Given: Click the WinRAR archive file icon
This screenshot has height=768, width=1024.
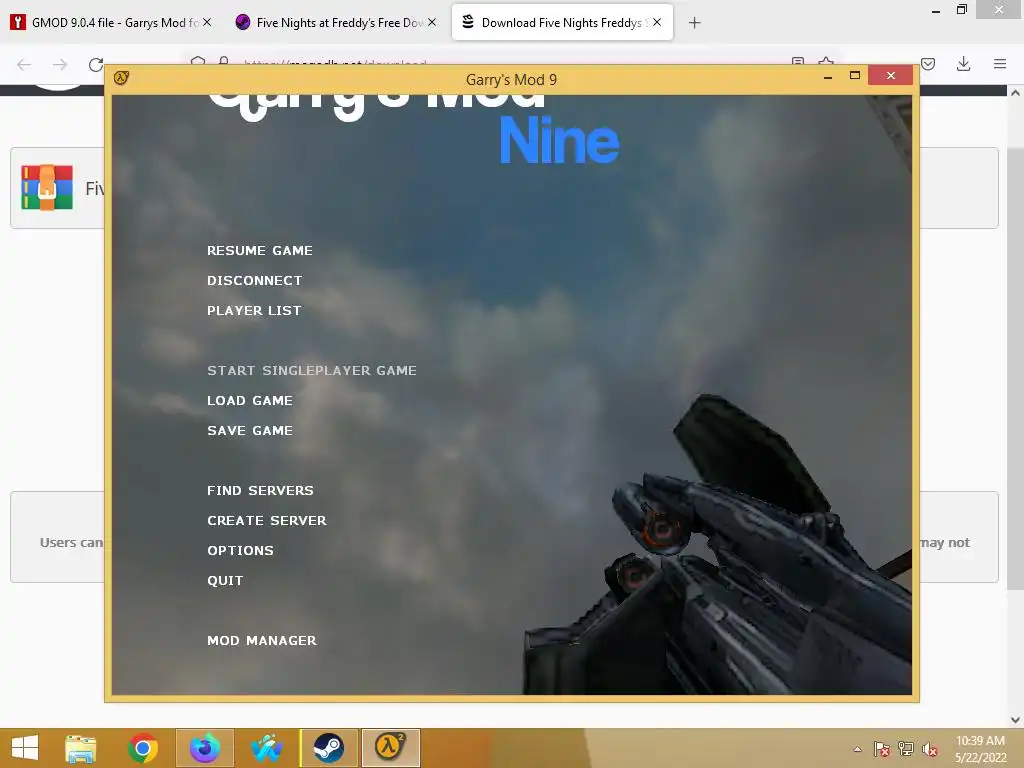Looking at the screenshot, I should [x=46, y=187].
